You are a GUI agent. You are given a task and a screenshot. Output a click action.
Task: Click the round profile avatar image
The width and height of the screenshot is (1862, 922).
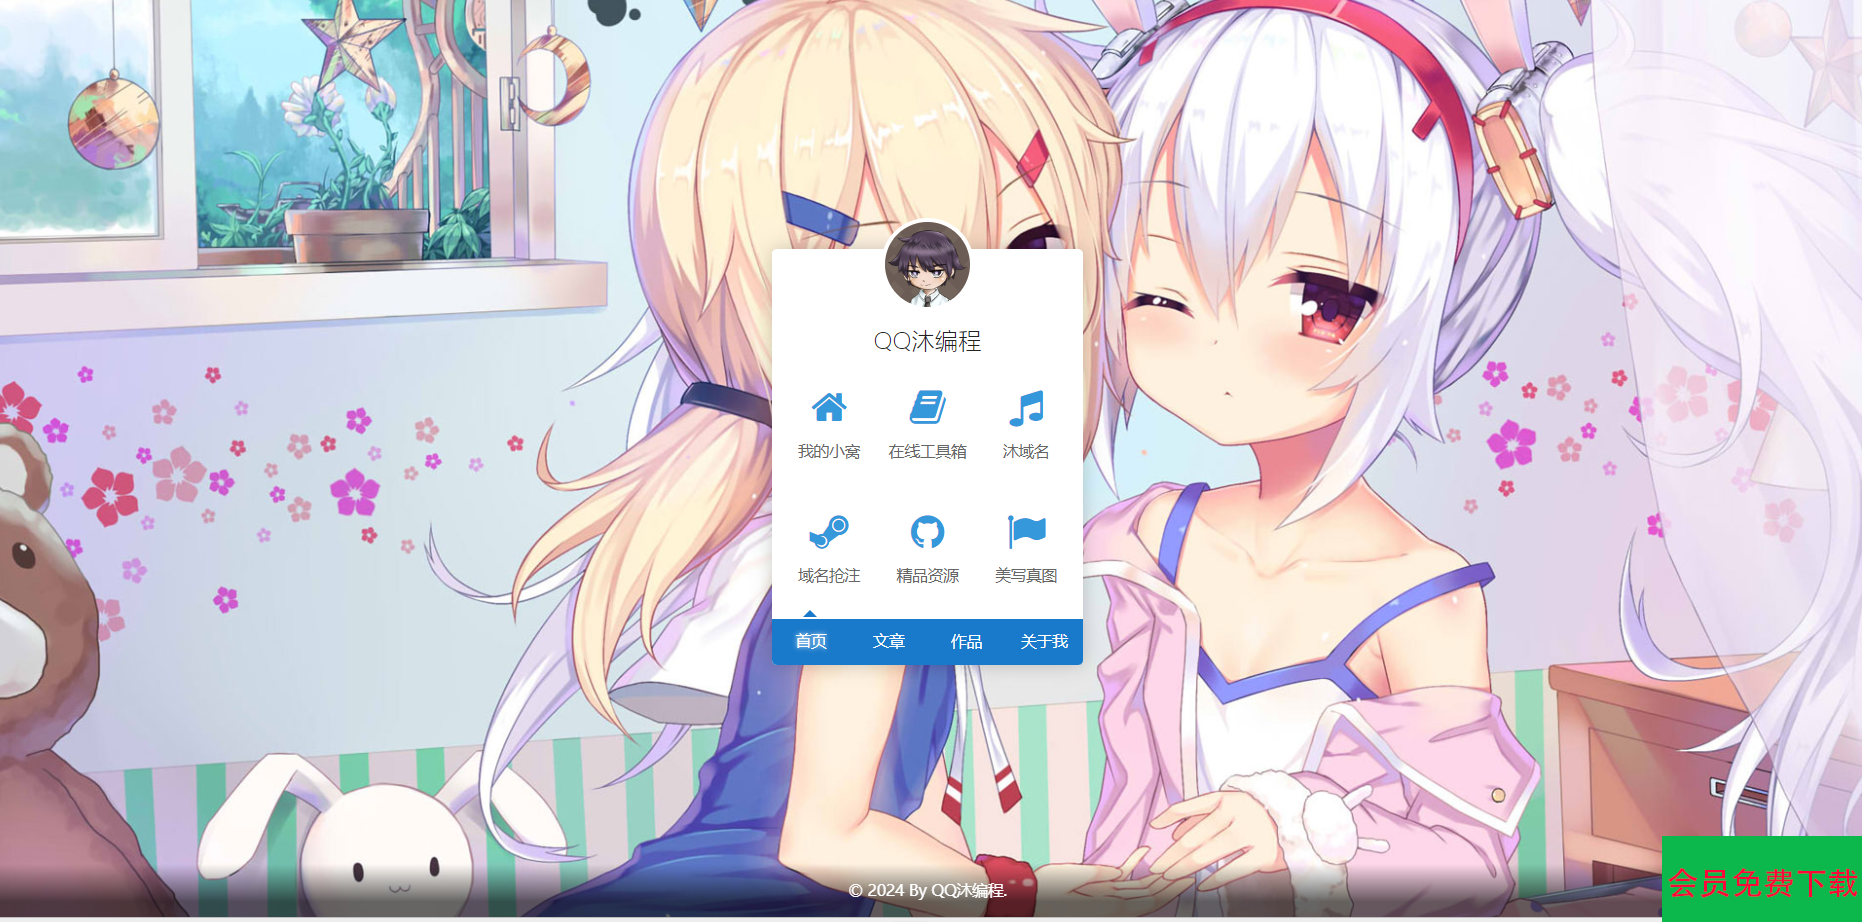(927, 265)
